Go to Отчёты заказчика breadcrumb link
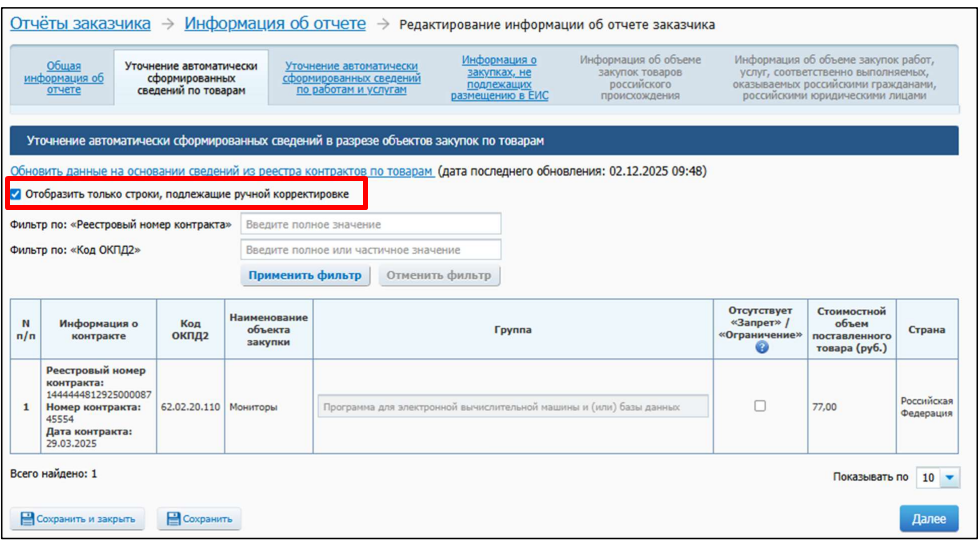Screen dimensions: 980x543 [81, 24]
